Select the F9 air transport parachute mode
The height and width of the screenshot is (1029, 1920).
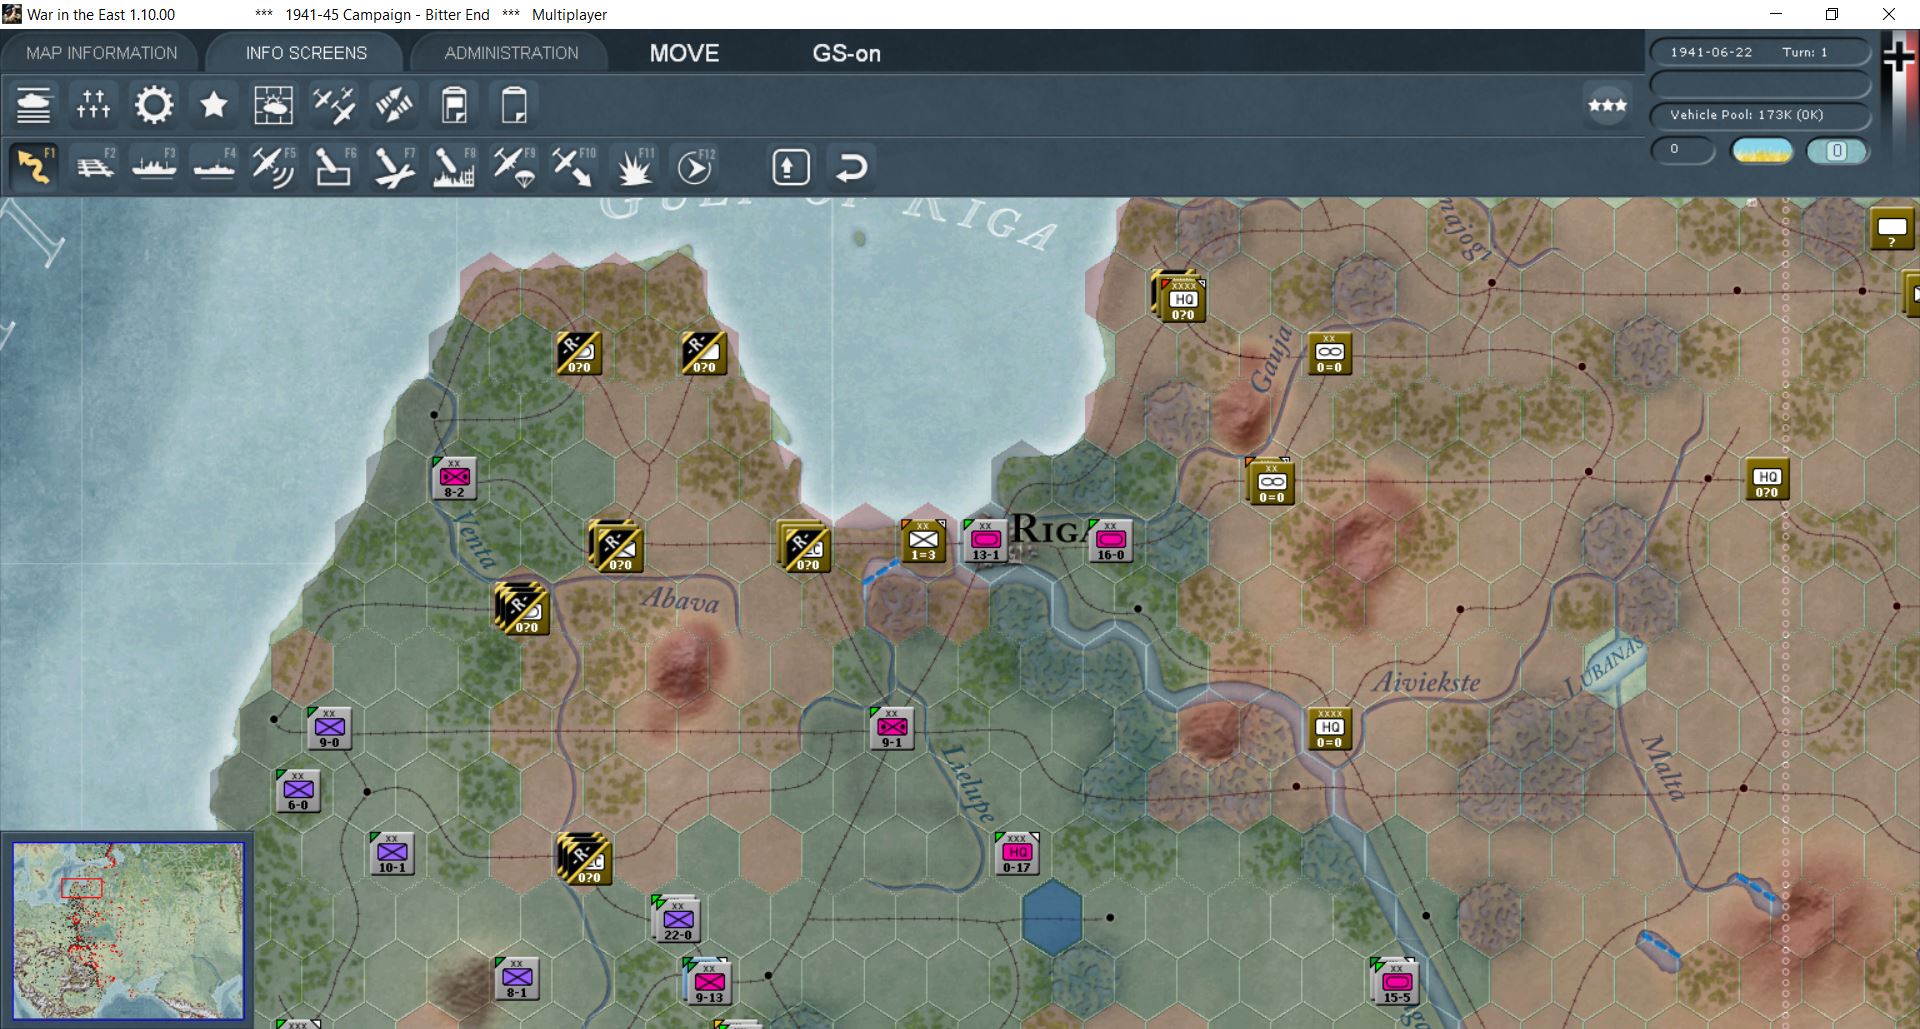pyautogui.click(x=514, y=167)
